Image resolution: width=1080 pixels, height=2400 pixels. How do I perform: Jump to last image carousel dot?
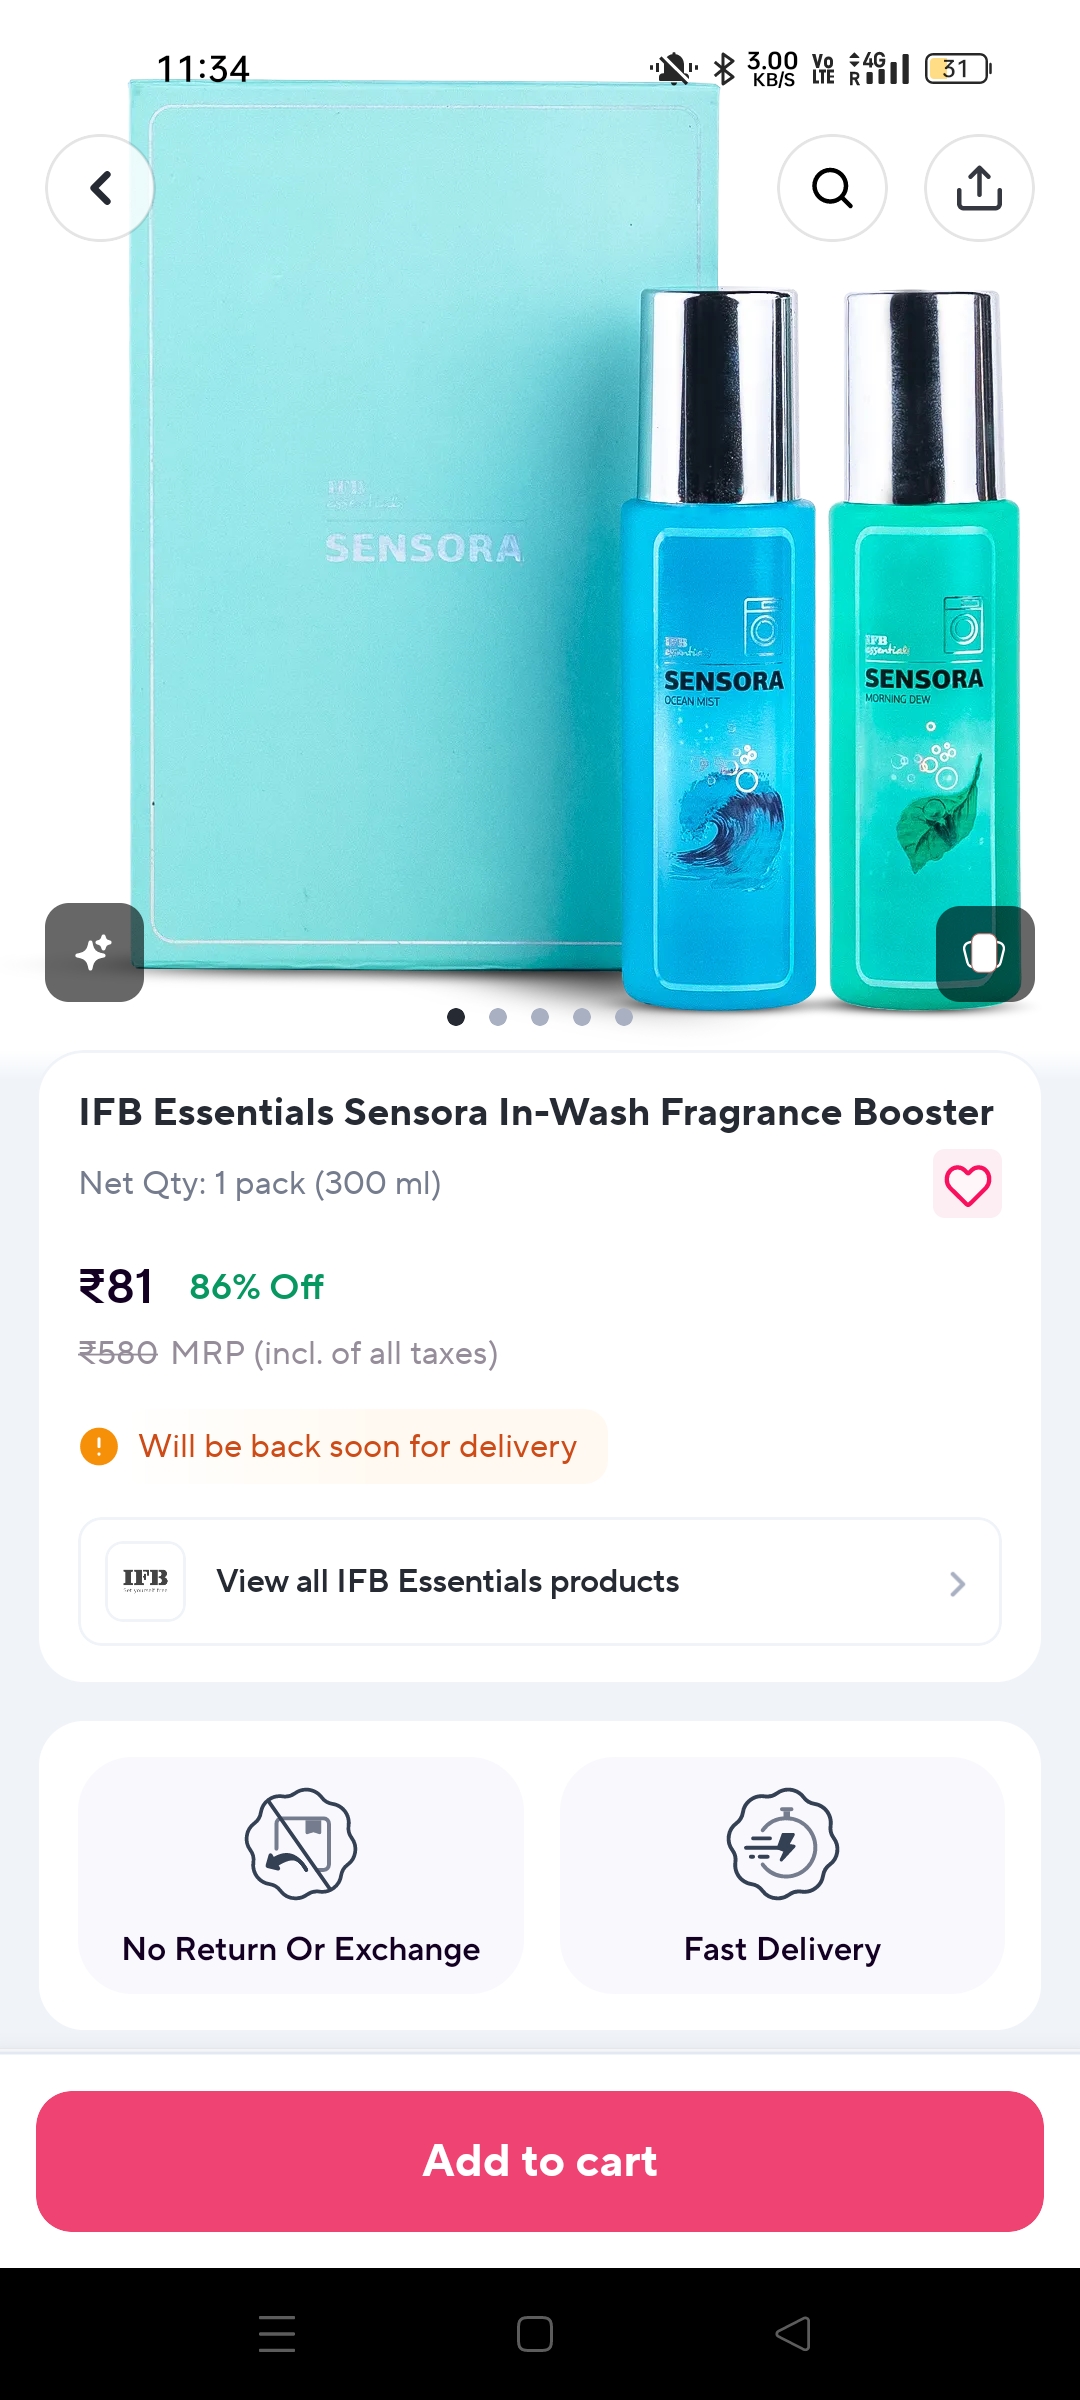pyautogui.click(x=624, y=1017)
